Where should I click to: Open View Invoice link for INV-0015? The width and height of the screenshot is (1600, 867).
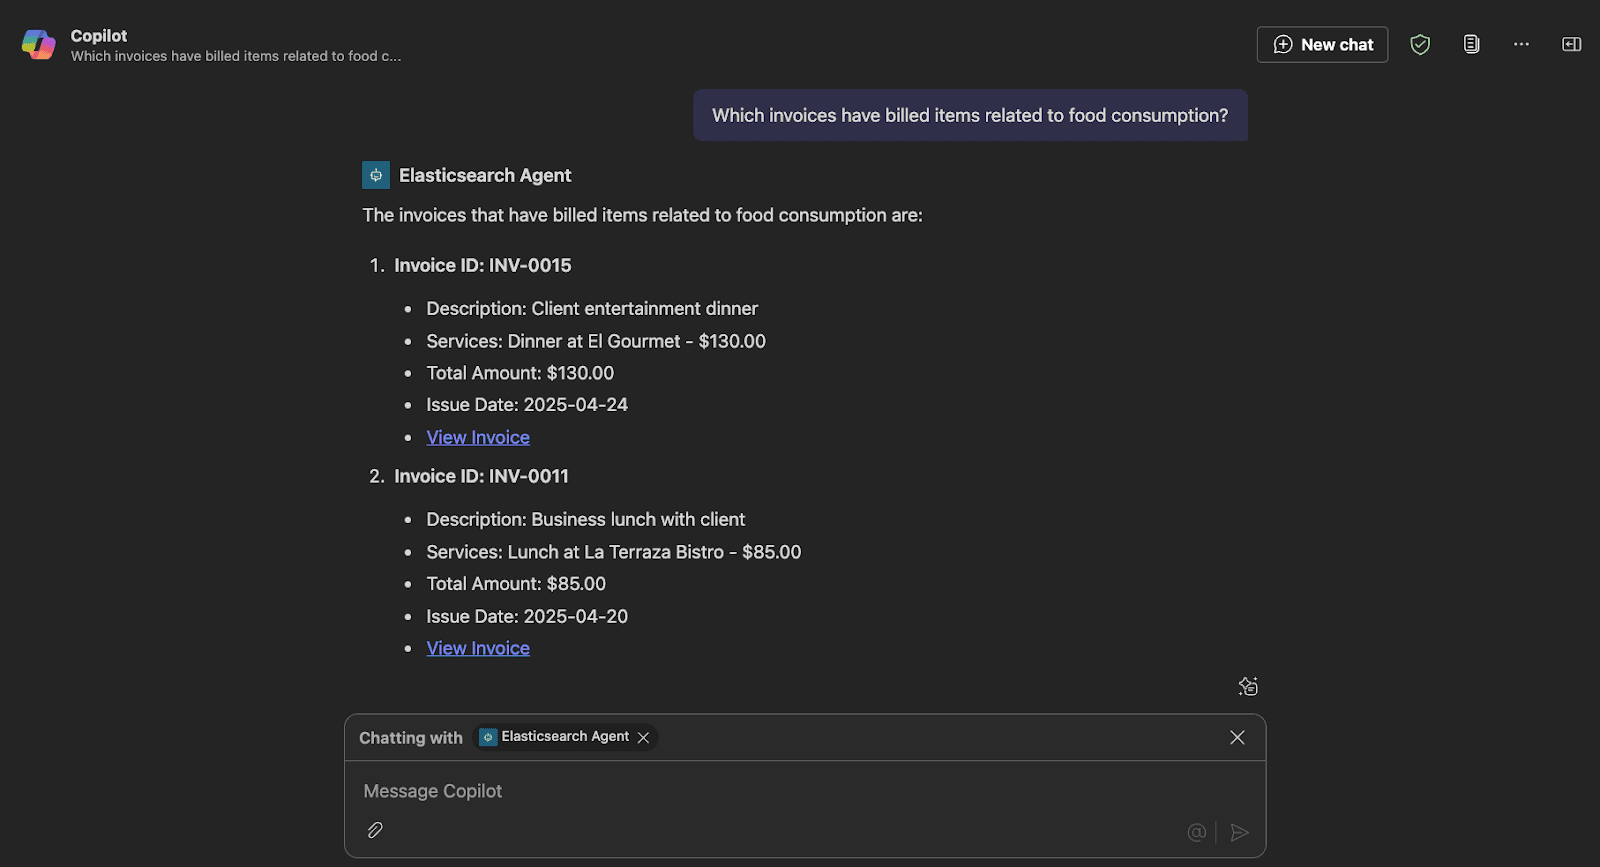(478, 437)
